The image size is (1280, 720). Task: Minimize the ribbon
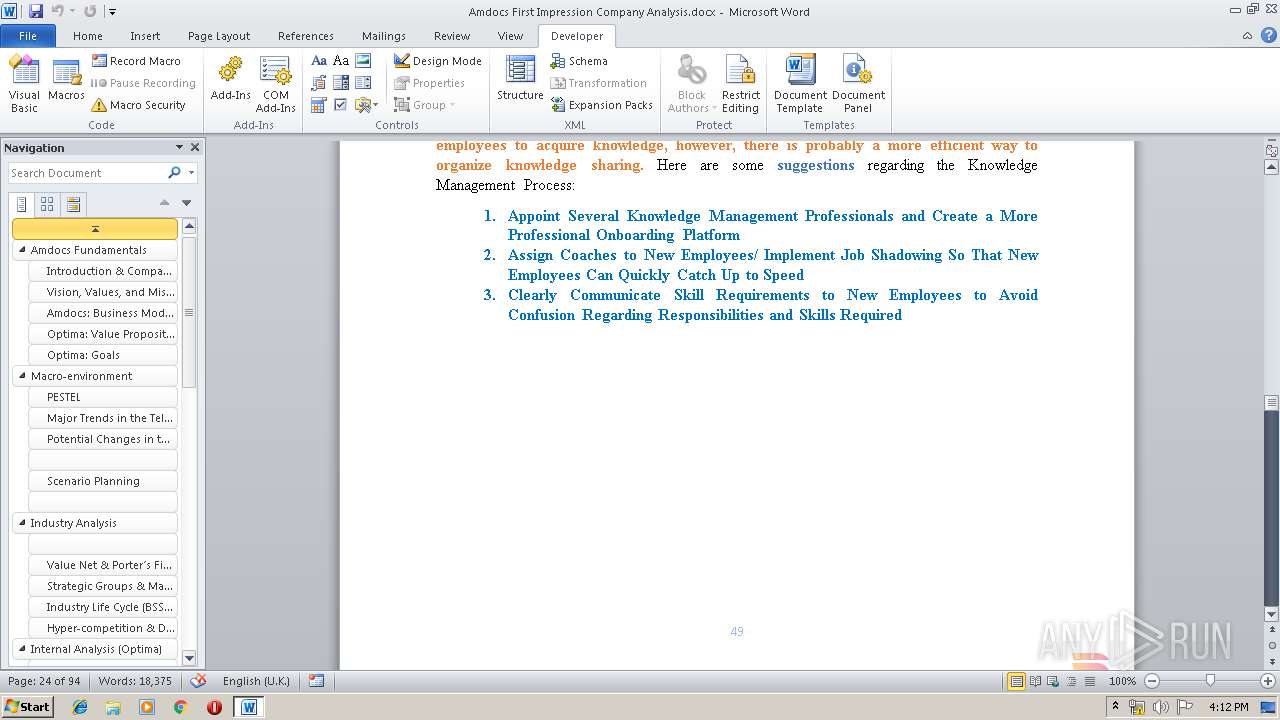click(x=1247, y=36)
